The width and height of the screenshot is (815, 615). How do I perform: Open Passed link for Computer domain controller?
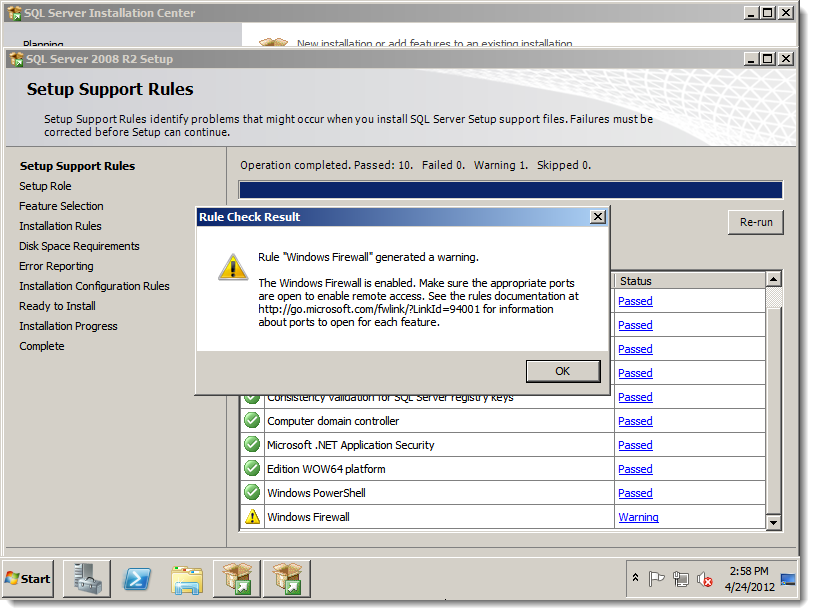tap(635, 422)
